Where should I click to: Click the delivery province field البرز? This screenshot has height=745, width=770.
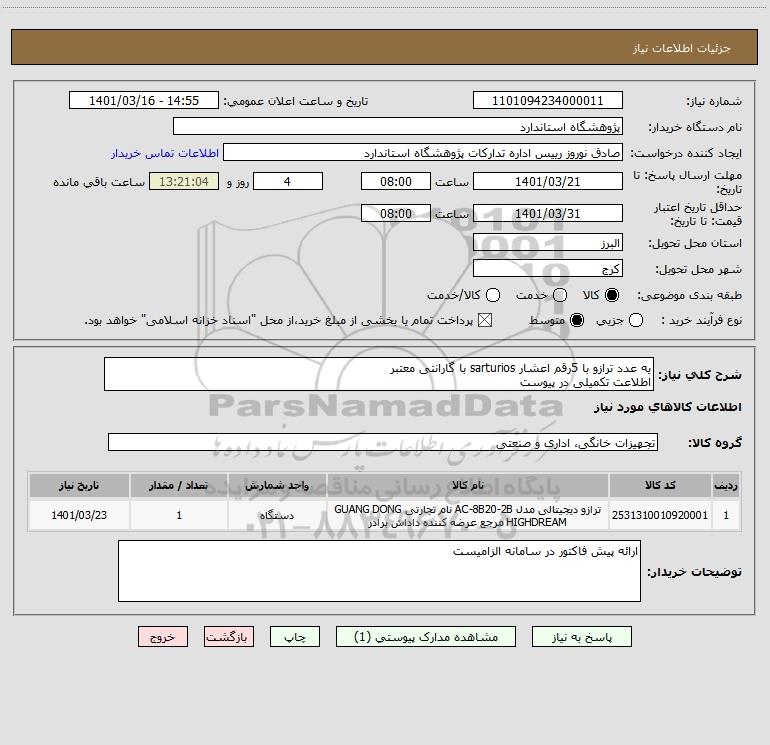(x=548, y=242)
